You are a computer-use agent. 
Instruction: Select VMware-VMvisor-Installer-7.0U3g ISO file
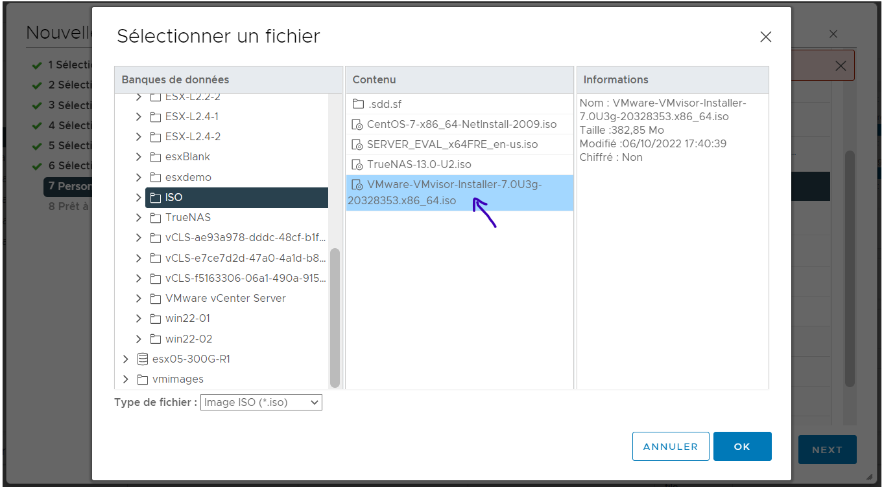click(459, 193)
